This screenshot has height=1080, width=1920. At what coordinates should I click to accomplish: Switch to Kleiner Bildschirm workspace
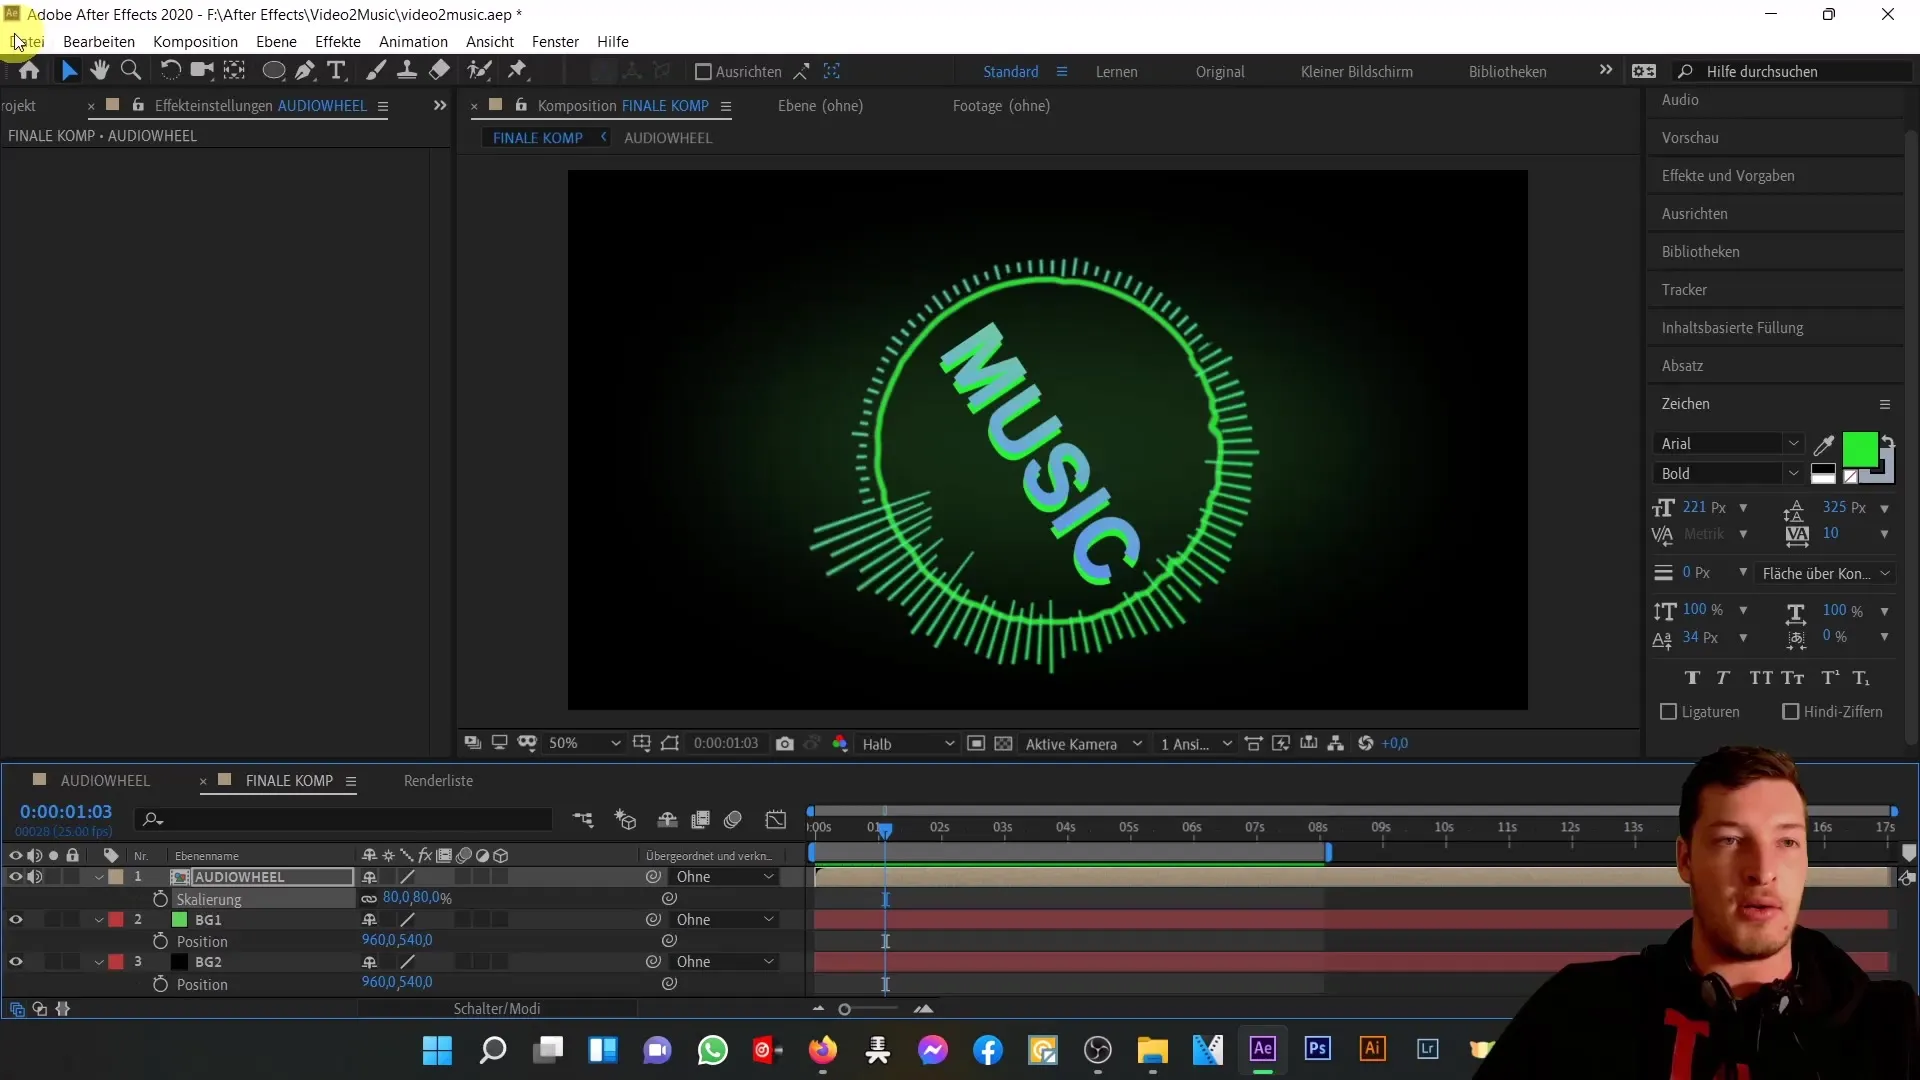1357,72
